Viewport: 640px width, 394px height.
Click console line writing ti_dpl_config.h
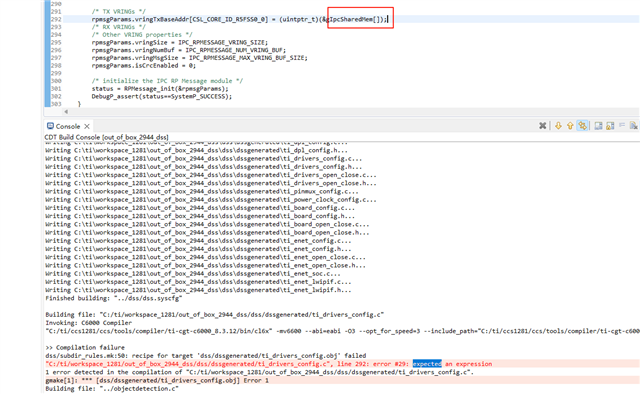(x=196, y=150)
